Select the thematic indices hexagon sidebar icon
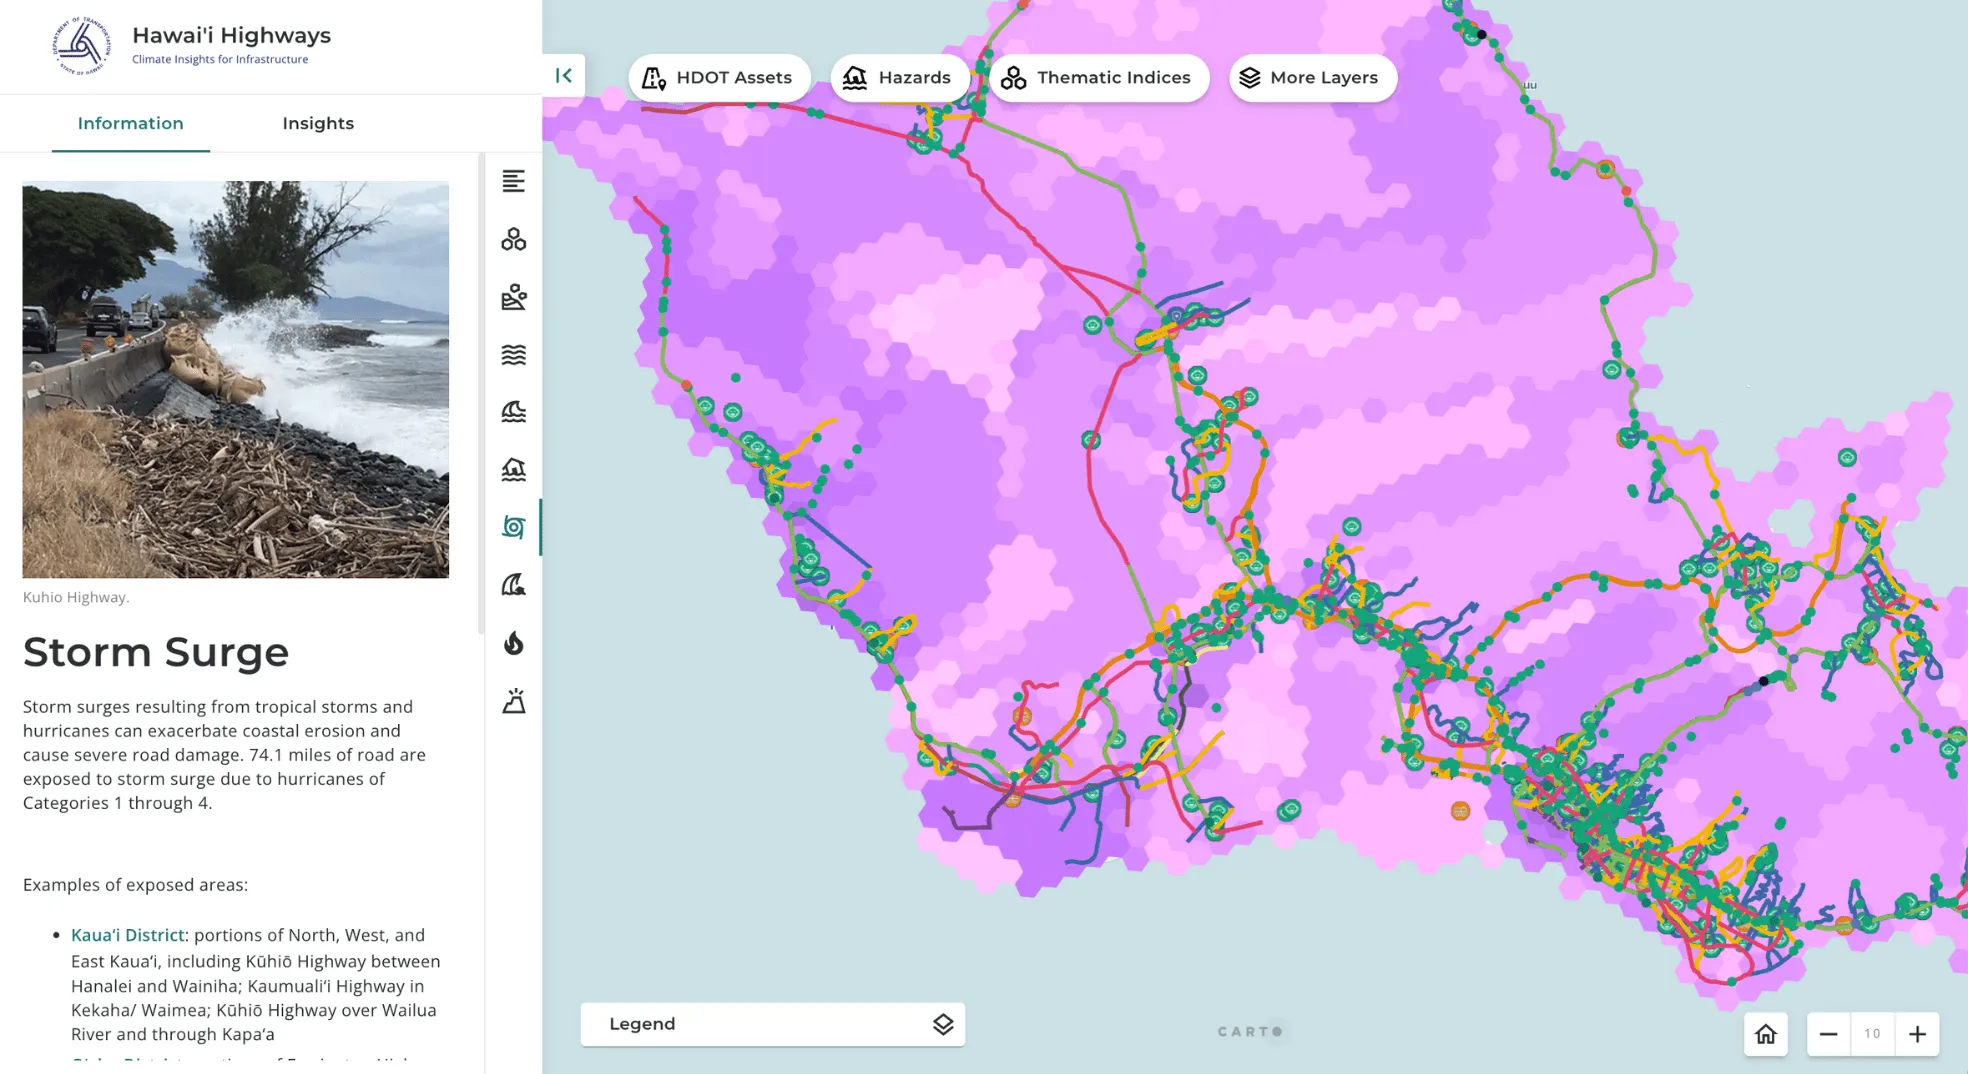This screenshot has height=1074, width=1968. coord(513,239)
